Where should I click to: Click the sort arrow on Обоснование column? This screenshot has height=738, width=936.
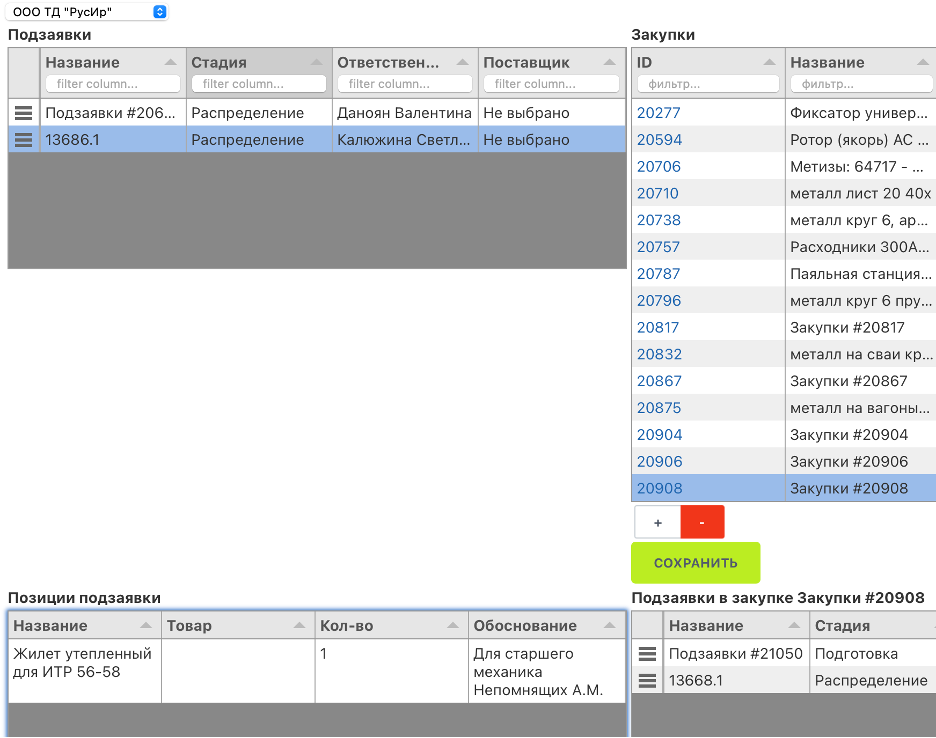[611, 624]
